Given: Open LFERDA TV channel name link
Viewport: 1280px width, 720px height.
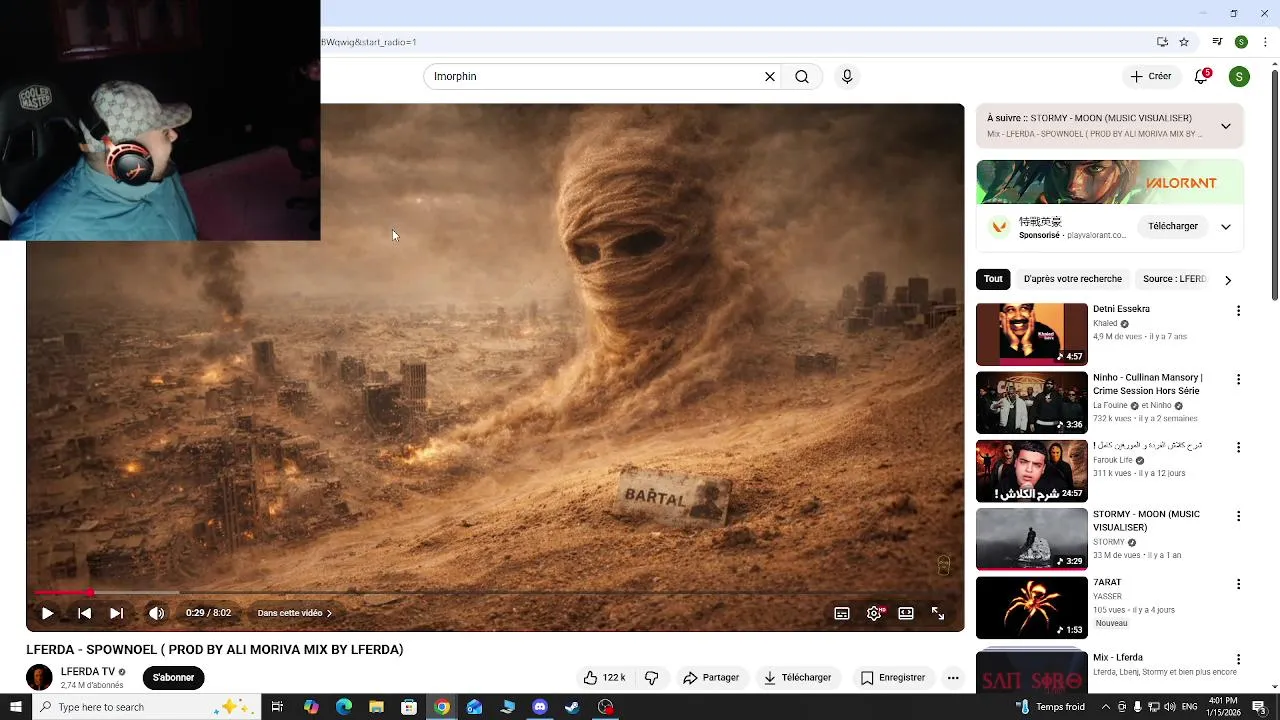Looking at the screenshot, I should coord(87,672).
